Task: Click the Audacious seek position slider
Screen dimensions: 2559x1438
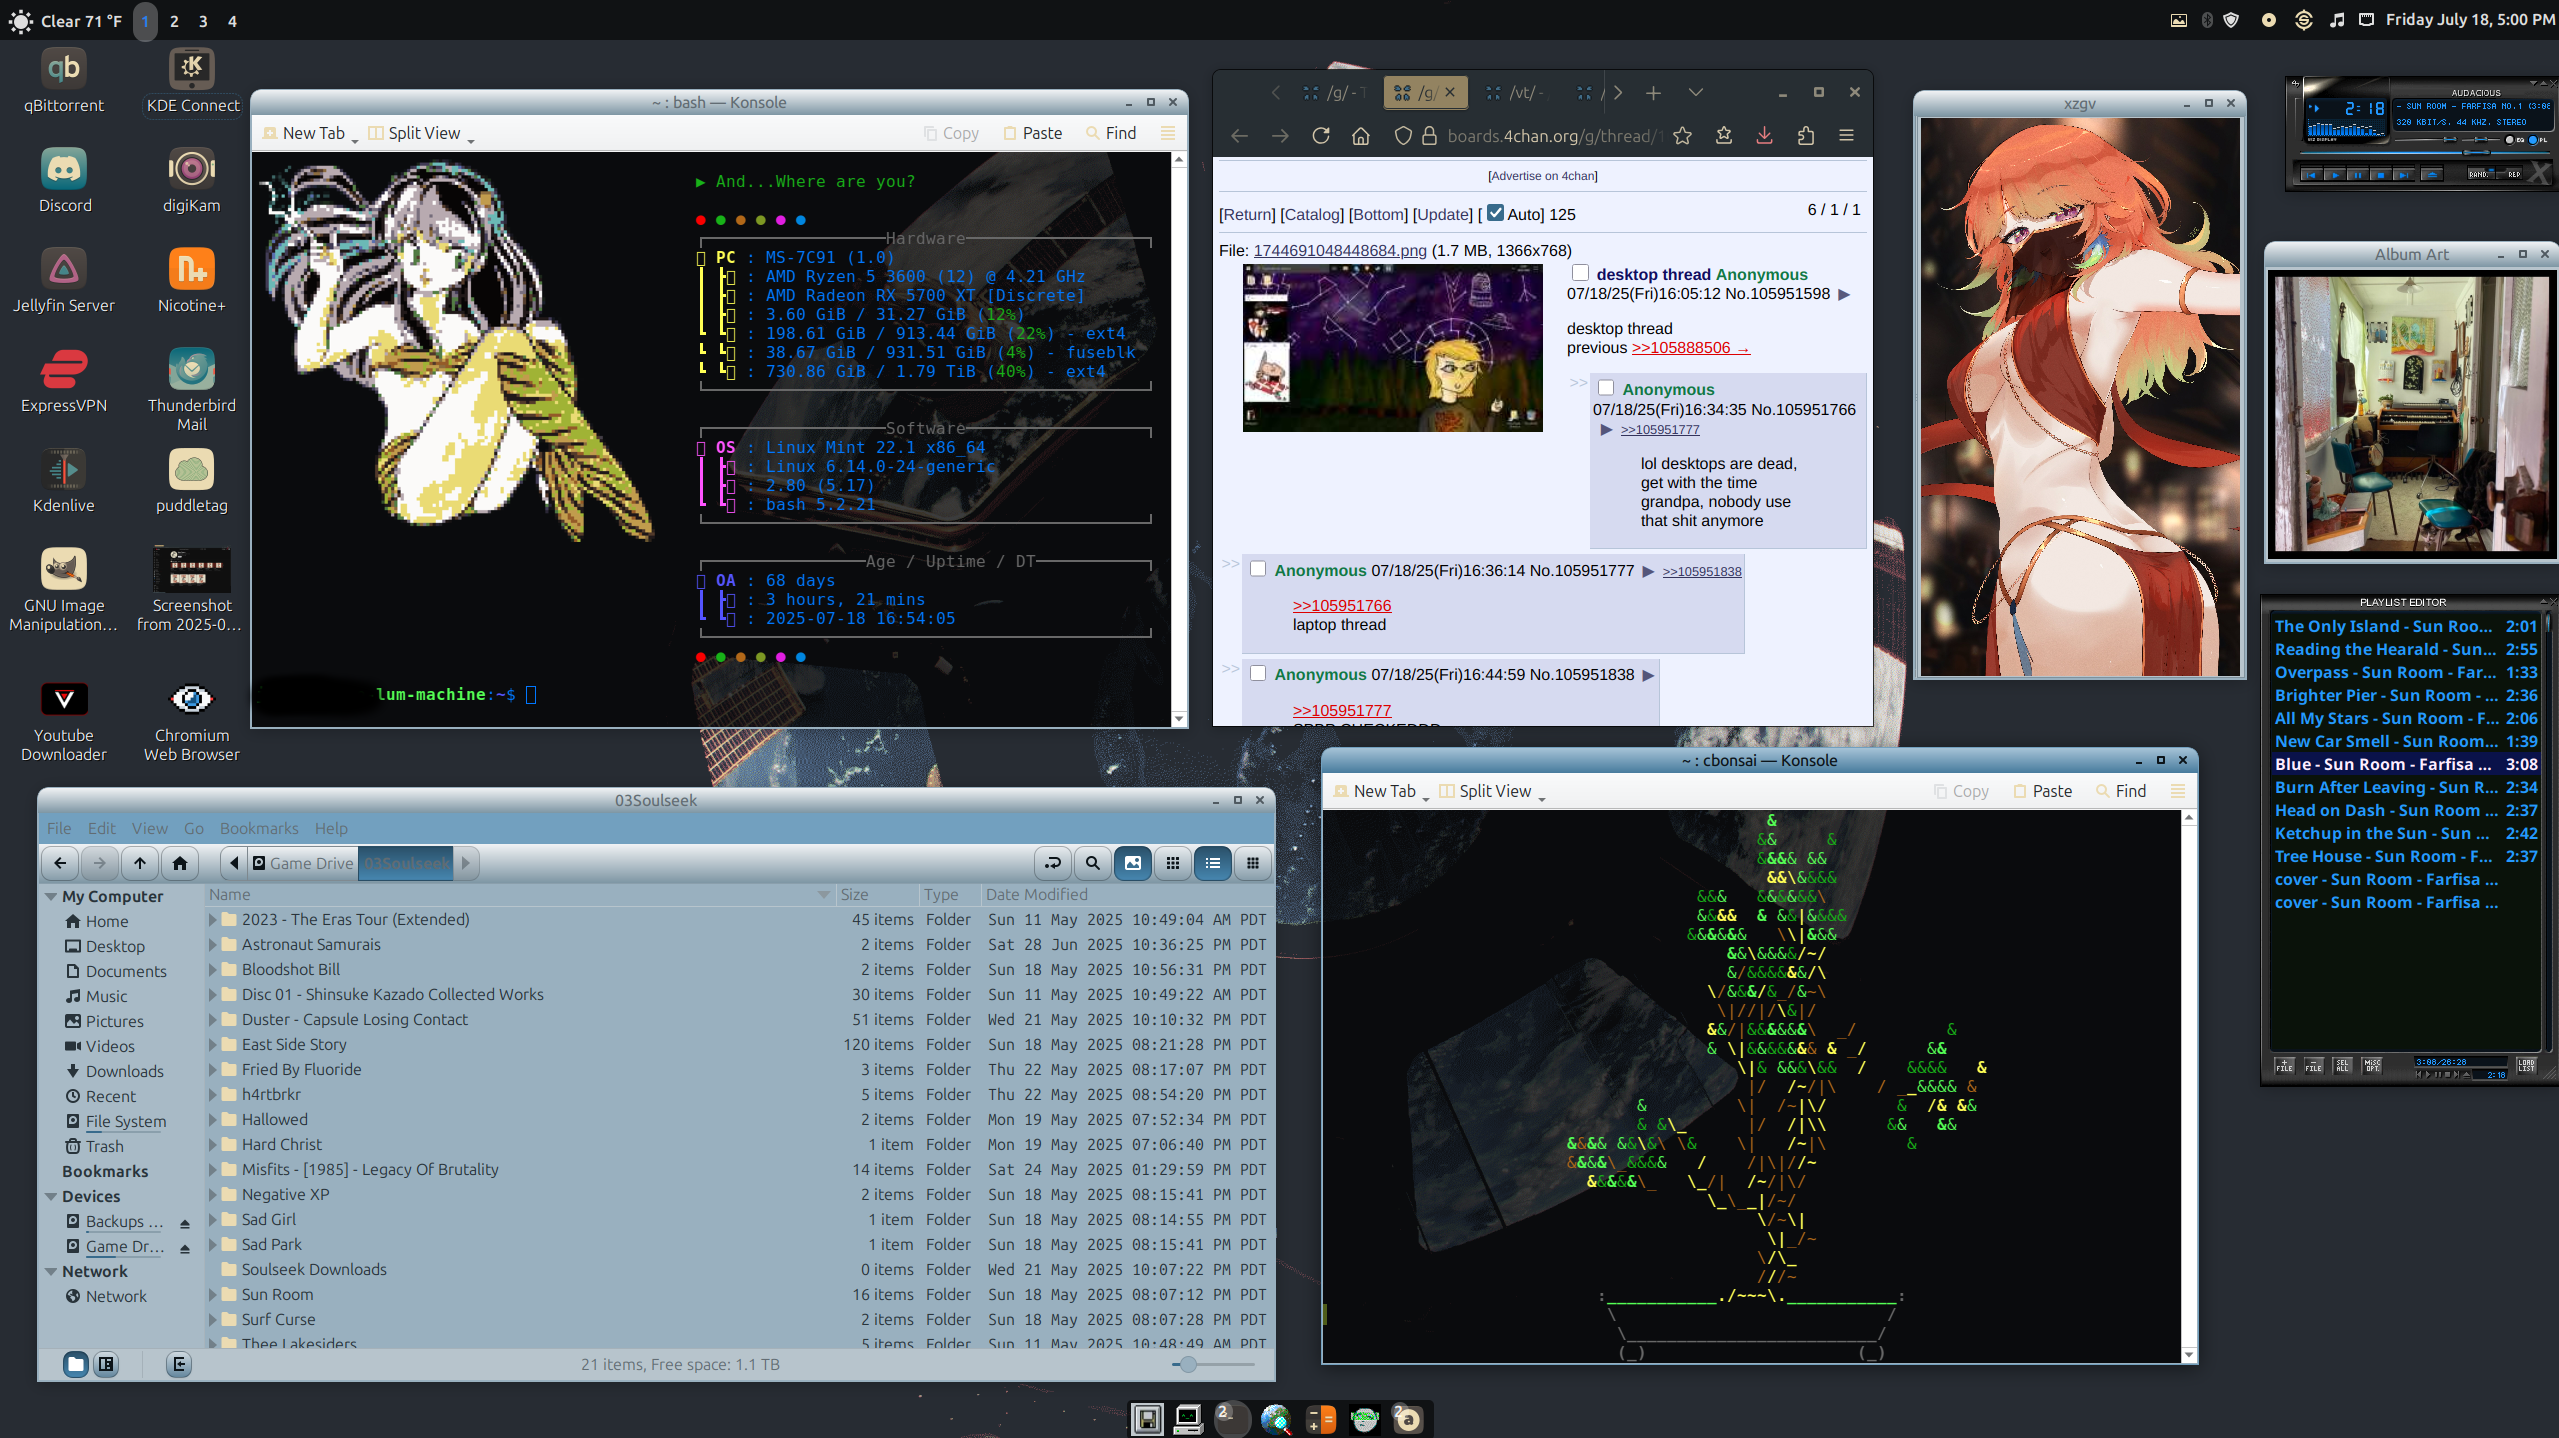Action: point(2427,152)
